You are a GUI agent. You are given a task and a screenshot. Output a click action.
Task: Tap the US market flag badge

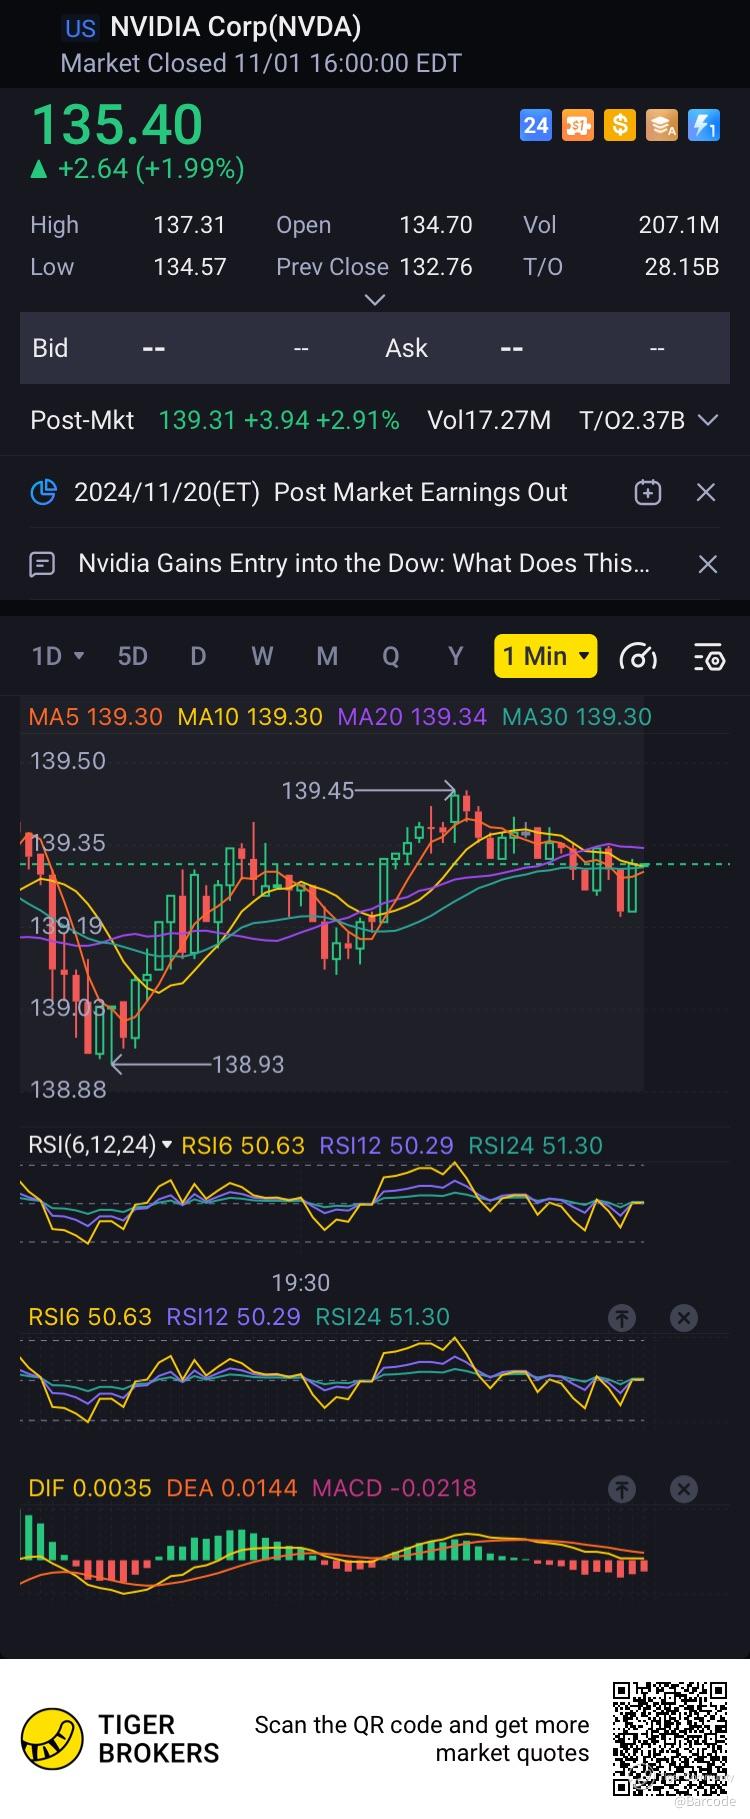(80, 28)
